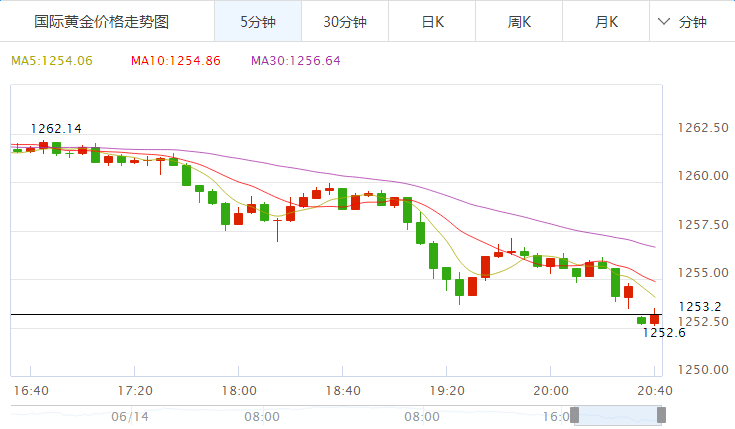The width and height of the screenshot is (735, 429).
Task: Switch to the 30分钟 chart tab
Action: (x=344, y=22)
